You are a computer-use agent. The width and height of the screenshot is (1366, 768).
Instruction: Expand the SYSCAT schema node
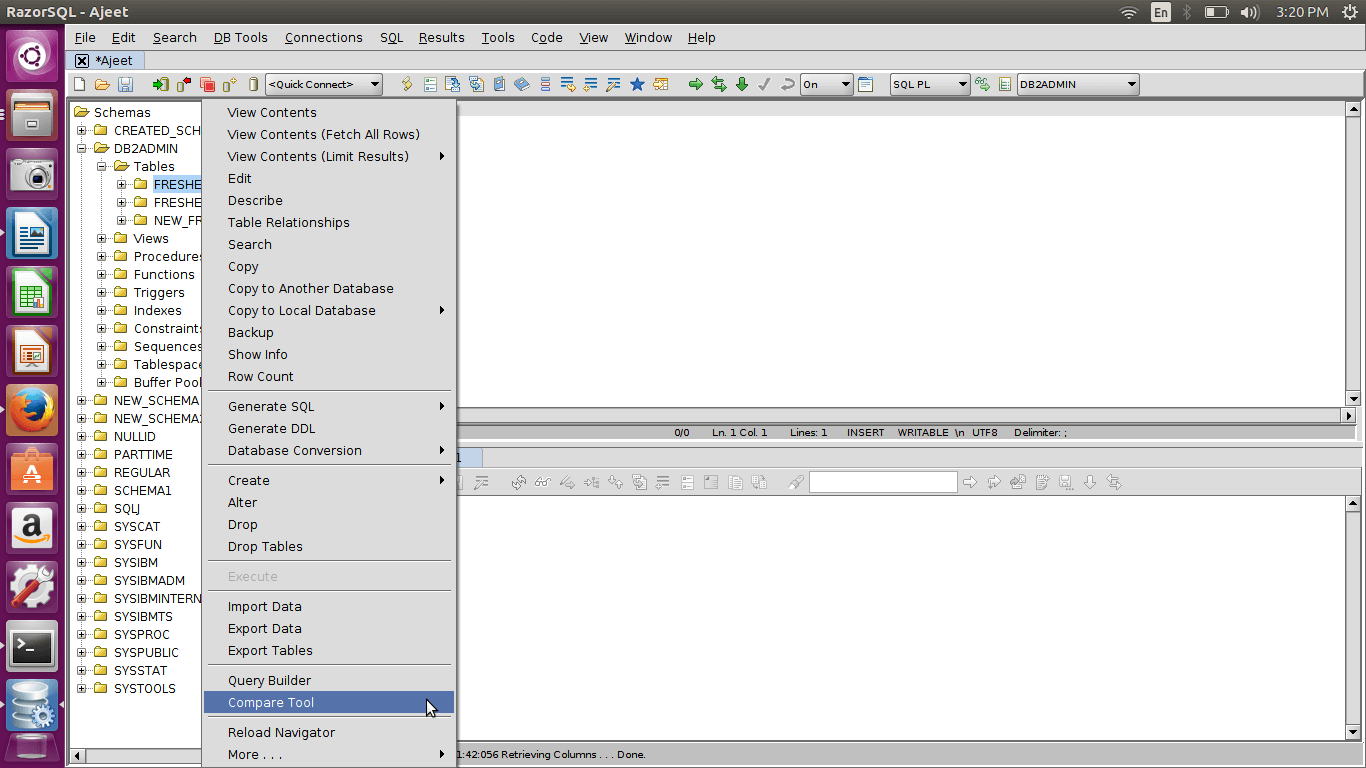pos(82,527)
